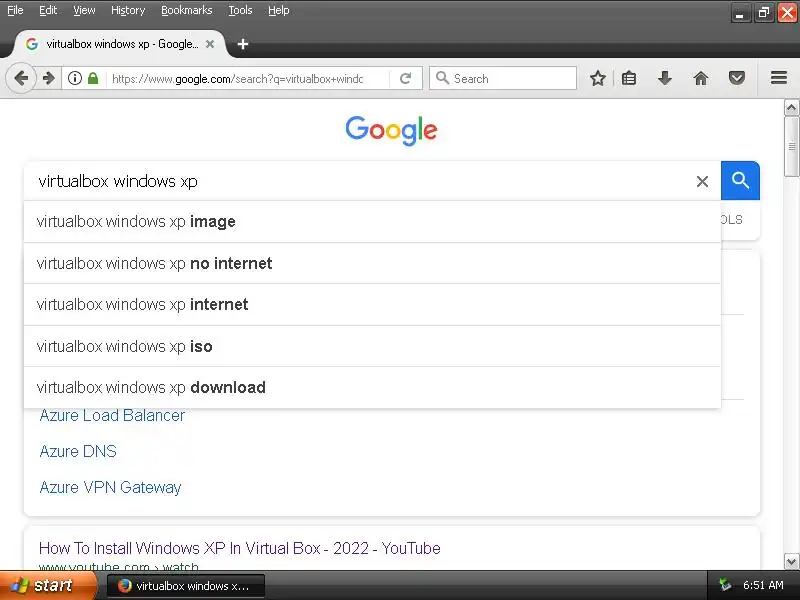Image resolution: width=800 pixels, height=600 pixels.
Task: Save page with the Pocket icon
Action: (736, 78)
